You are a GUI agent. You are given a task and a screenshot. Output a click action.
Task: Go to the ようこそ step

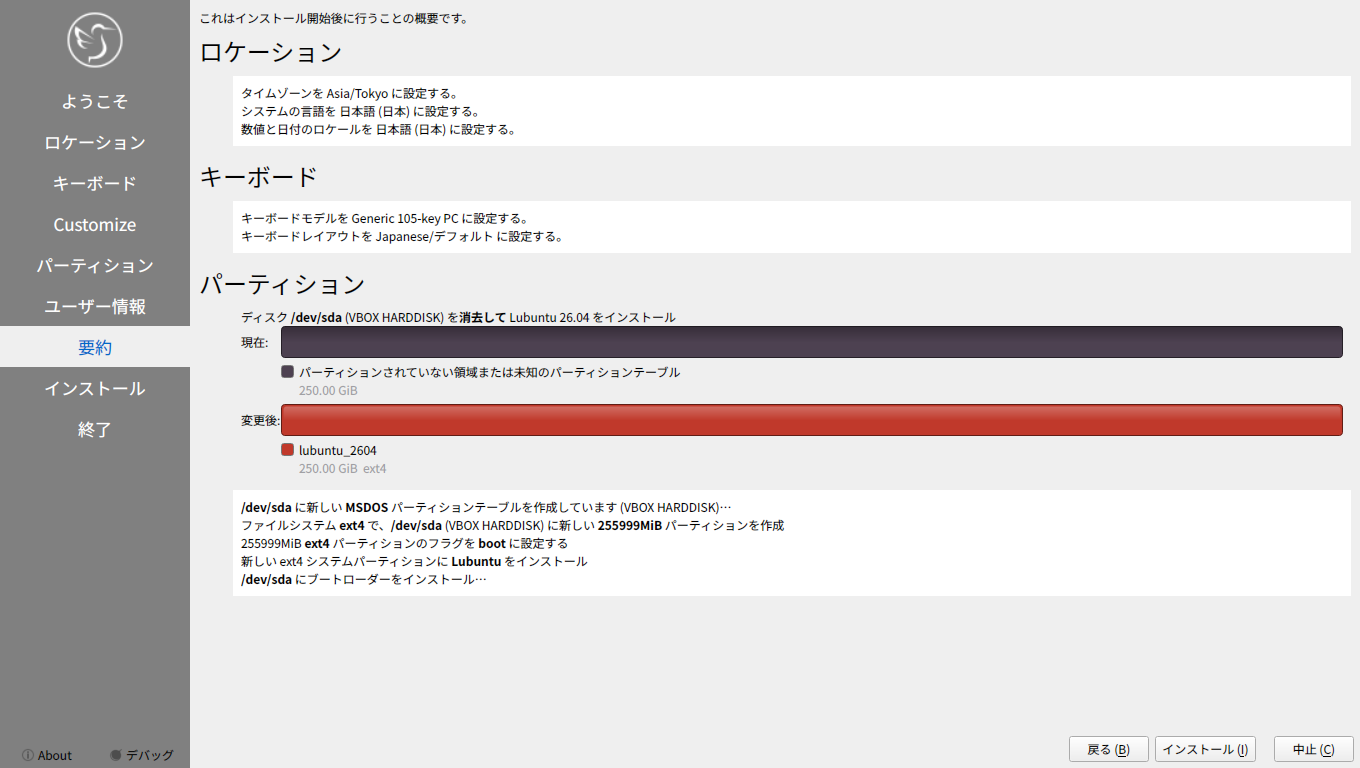pos(95,101)
